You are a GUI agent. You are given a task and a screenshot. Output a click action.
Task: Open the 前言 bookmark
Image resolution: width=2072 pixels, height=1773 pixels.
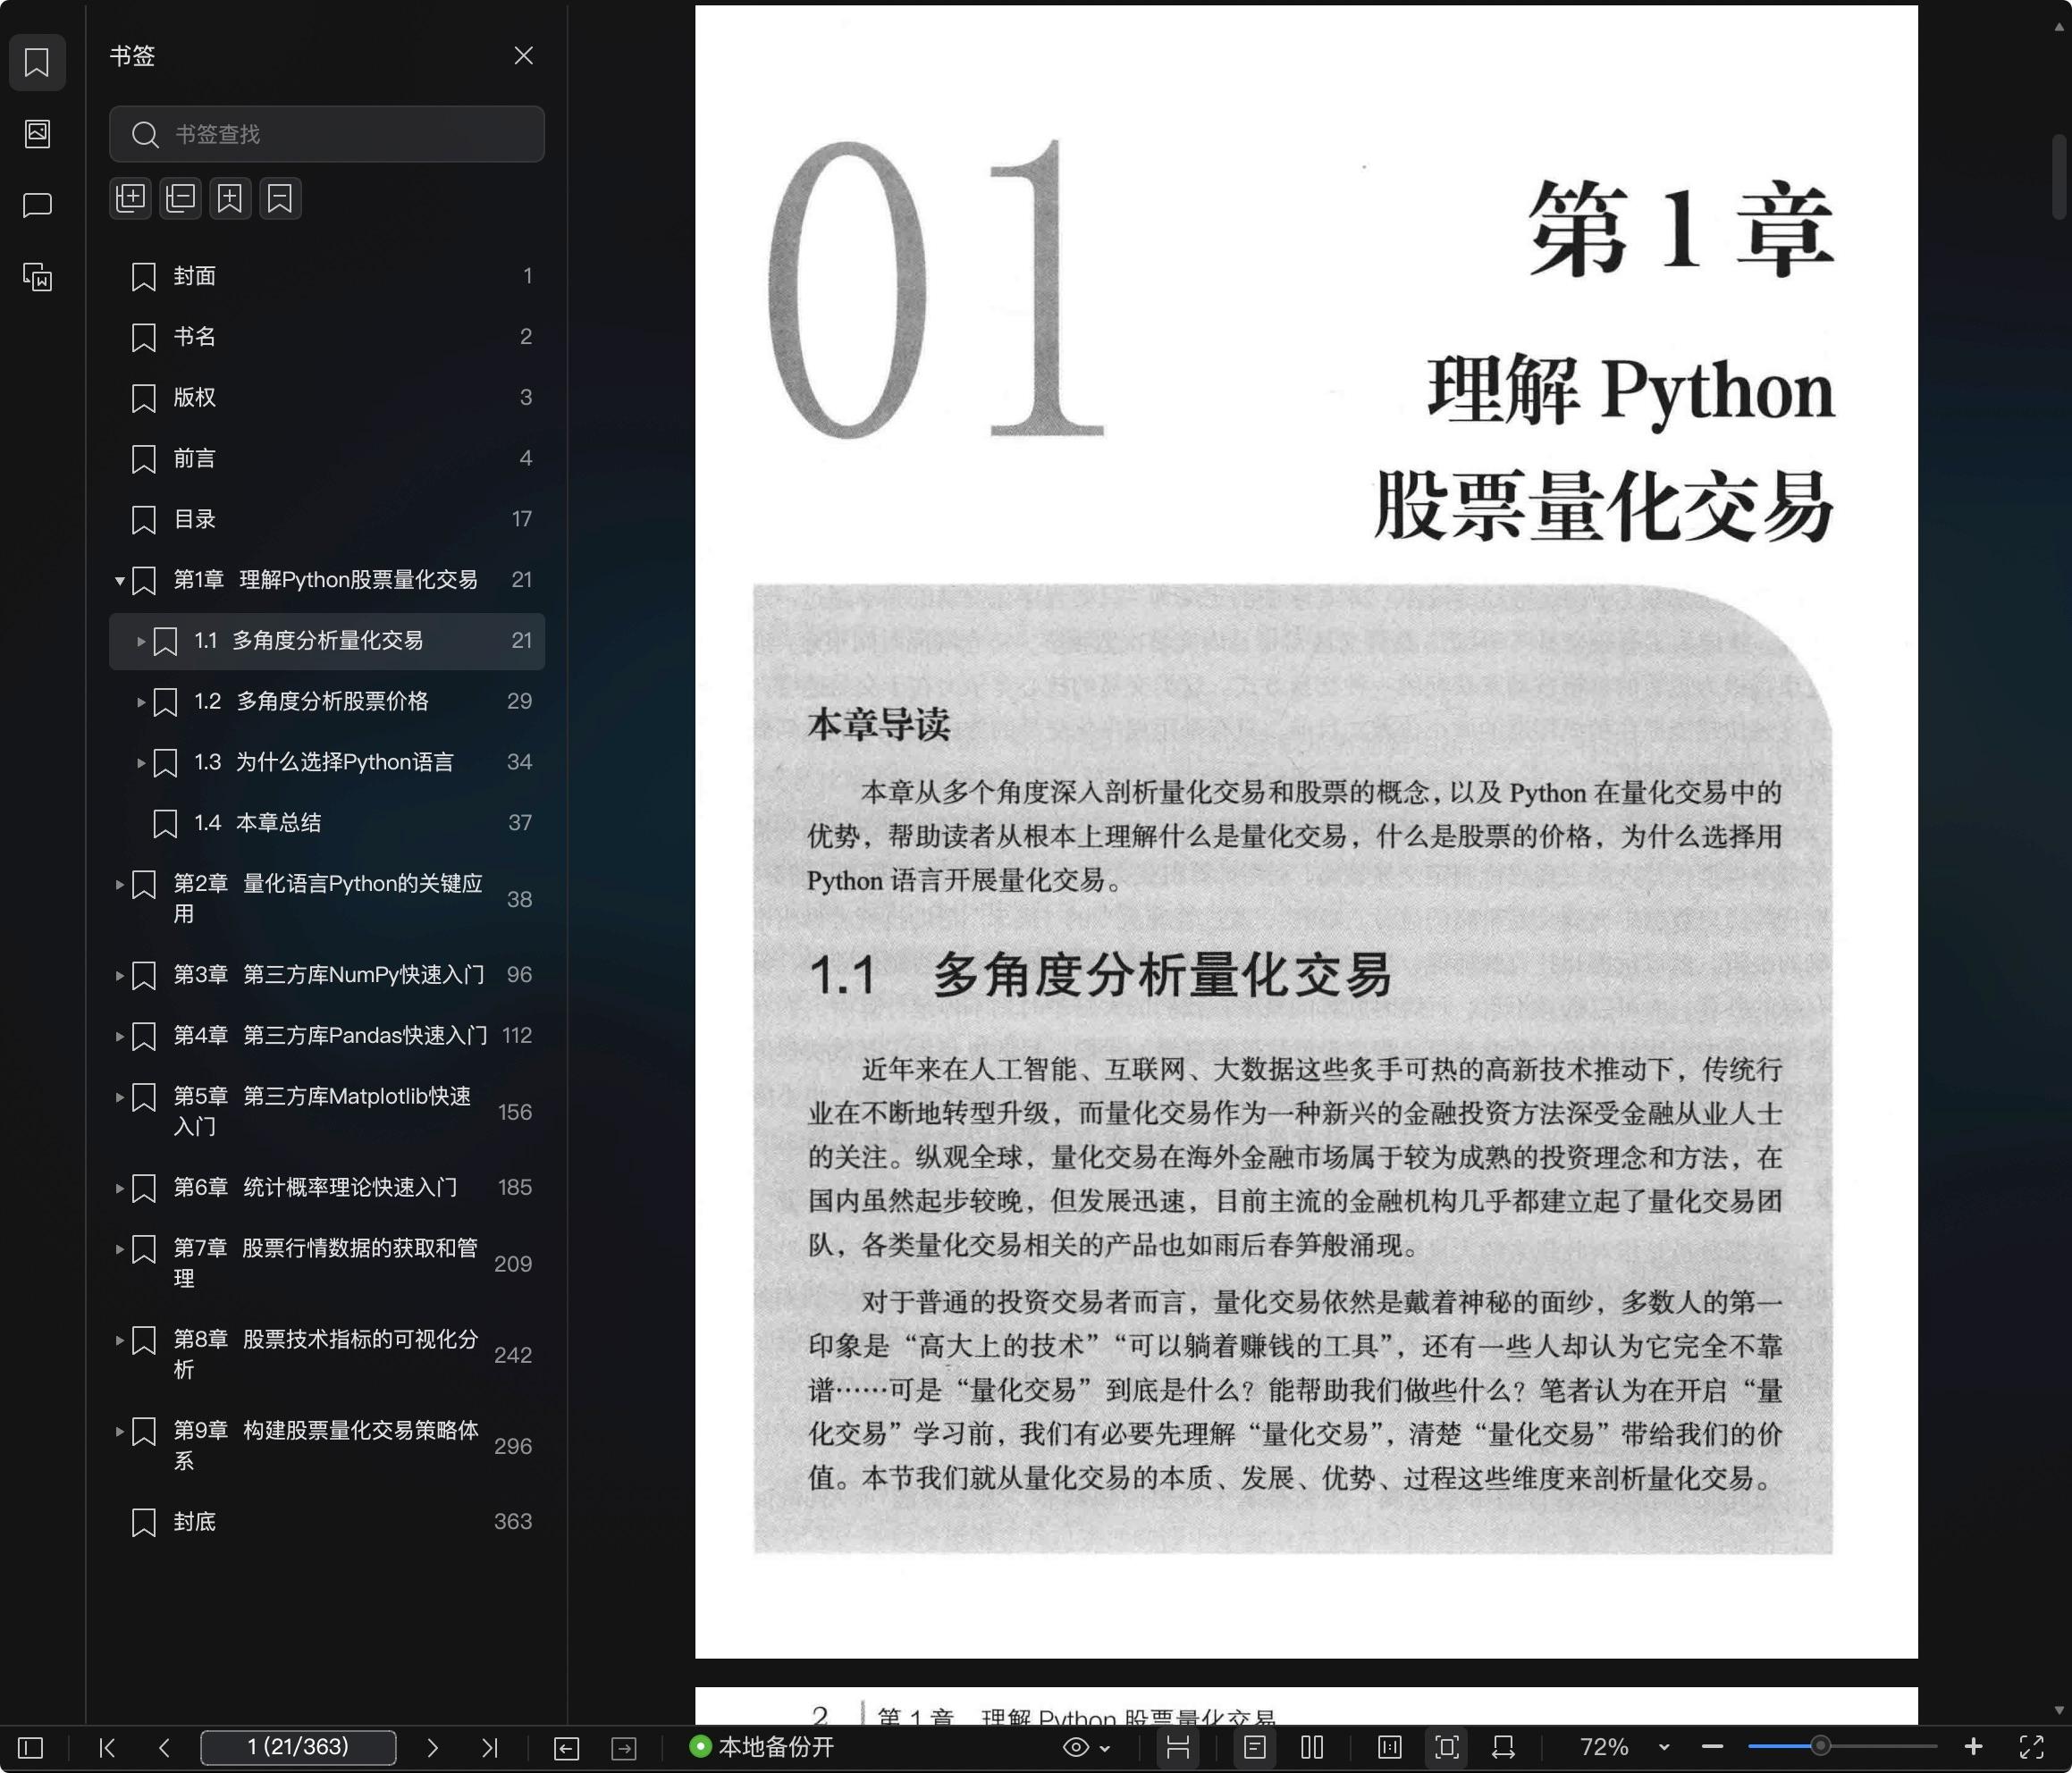327,459
